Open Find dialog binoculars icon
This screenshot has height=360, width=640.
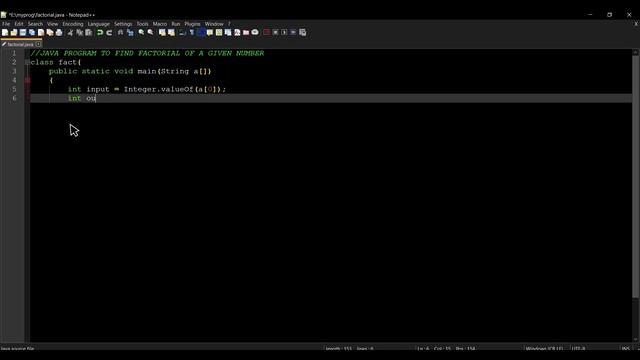coord(120,32)
